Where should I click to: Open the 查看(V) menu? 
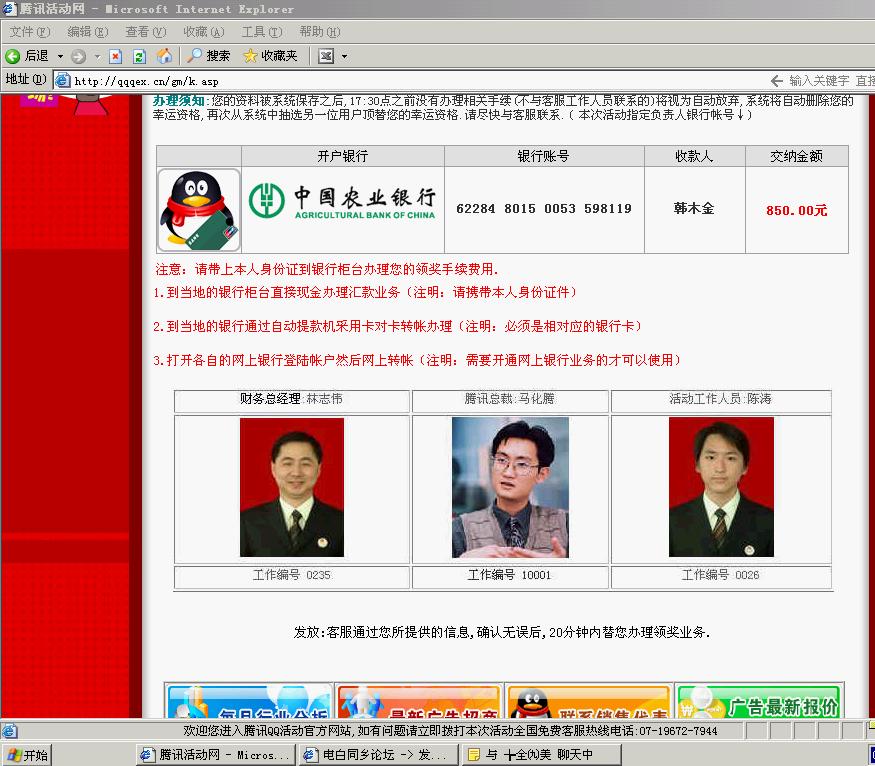click(145, 32)
